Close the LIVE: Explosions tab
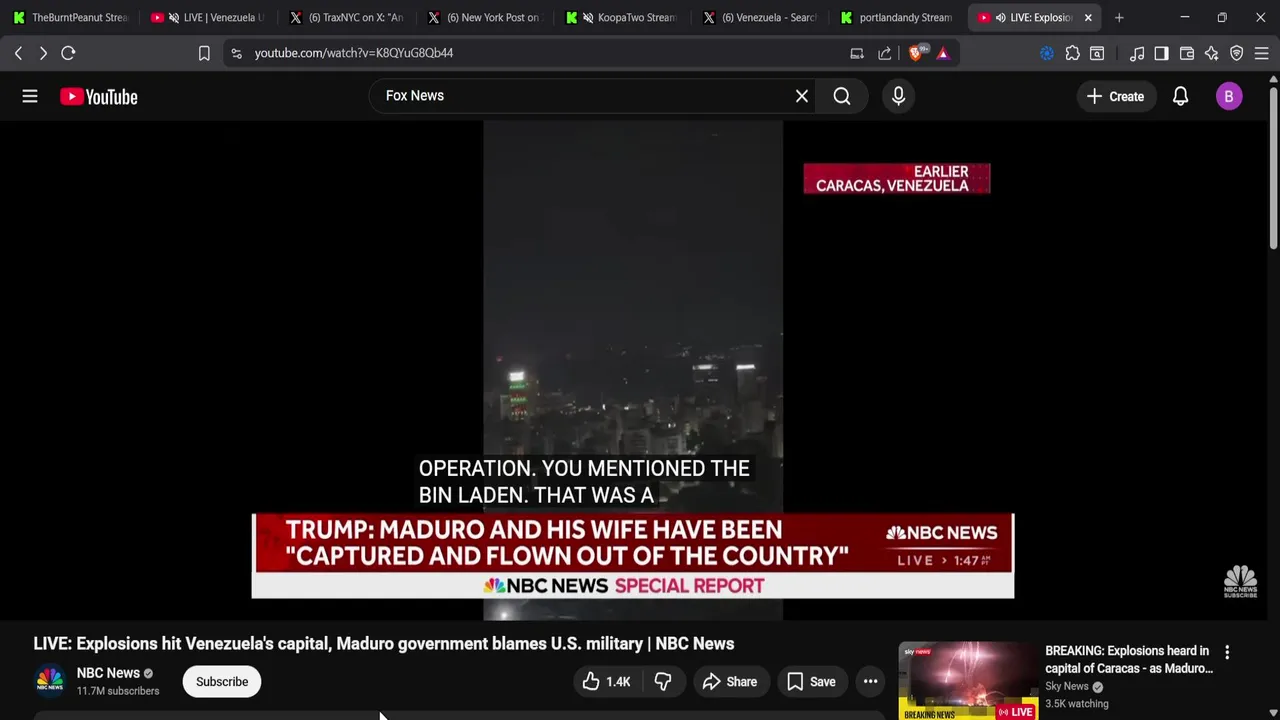The height and width of the screenshot is (720, 1280). 1088,17
